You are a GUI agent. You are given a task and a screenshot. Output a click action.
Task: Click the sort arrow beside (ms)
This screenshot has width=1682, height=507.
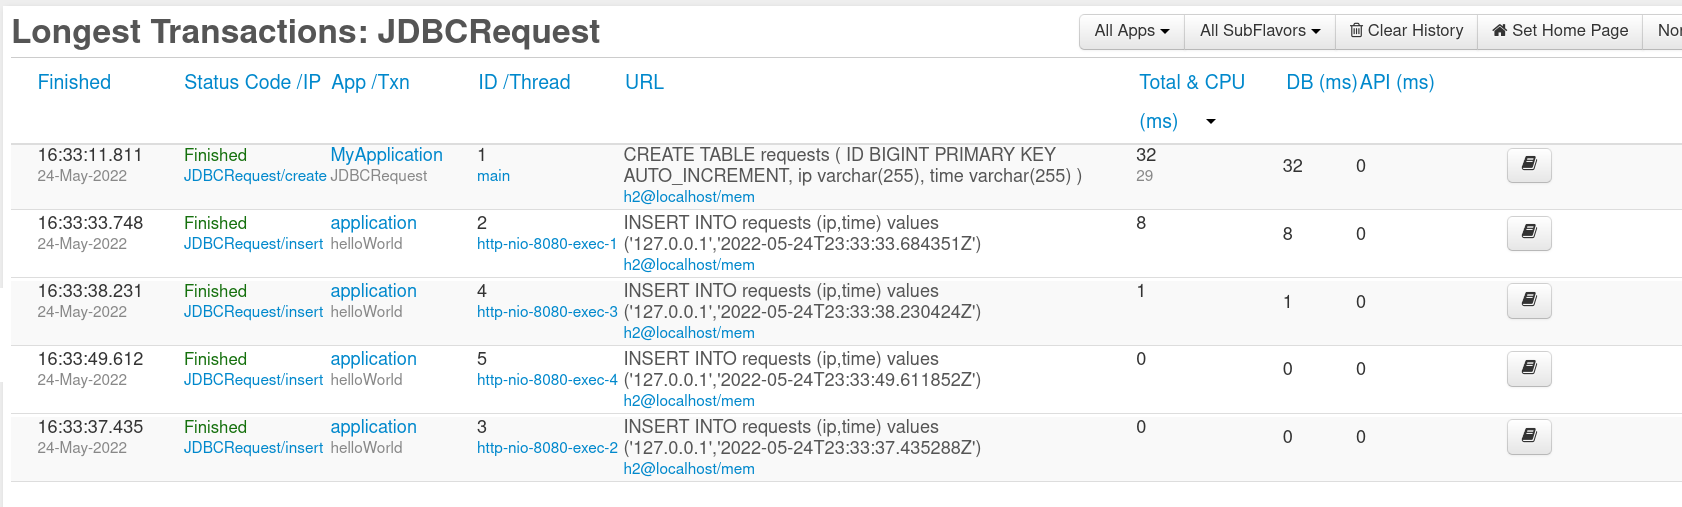click(1210, 122)
